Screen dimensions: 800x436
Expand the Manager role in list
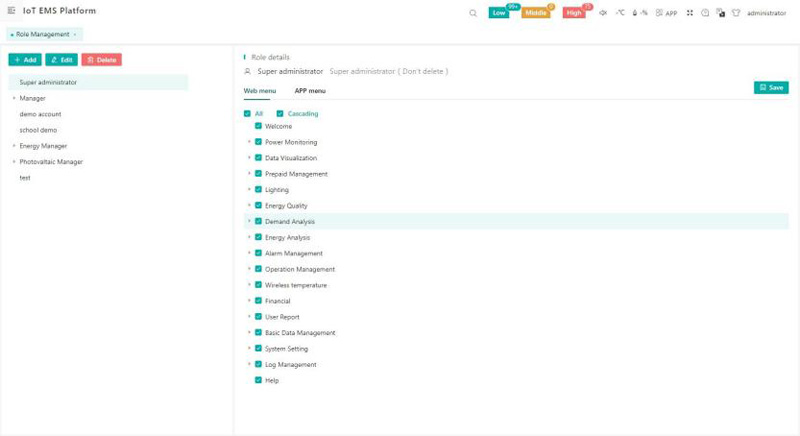(x=14, y=98)
